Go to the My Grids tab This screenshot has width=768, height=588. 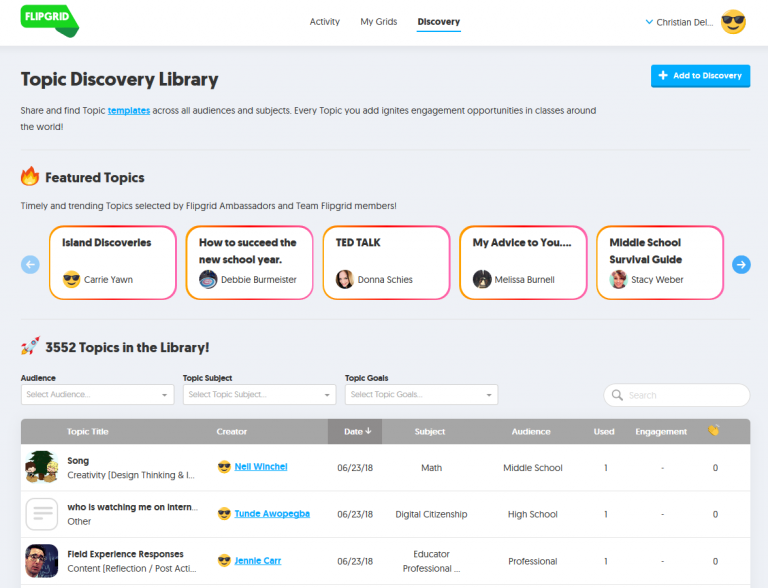coord(379,22)
